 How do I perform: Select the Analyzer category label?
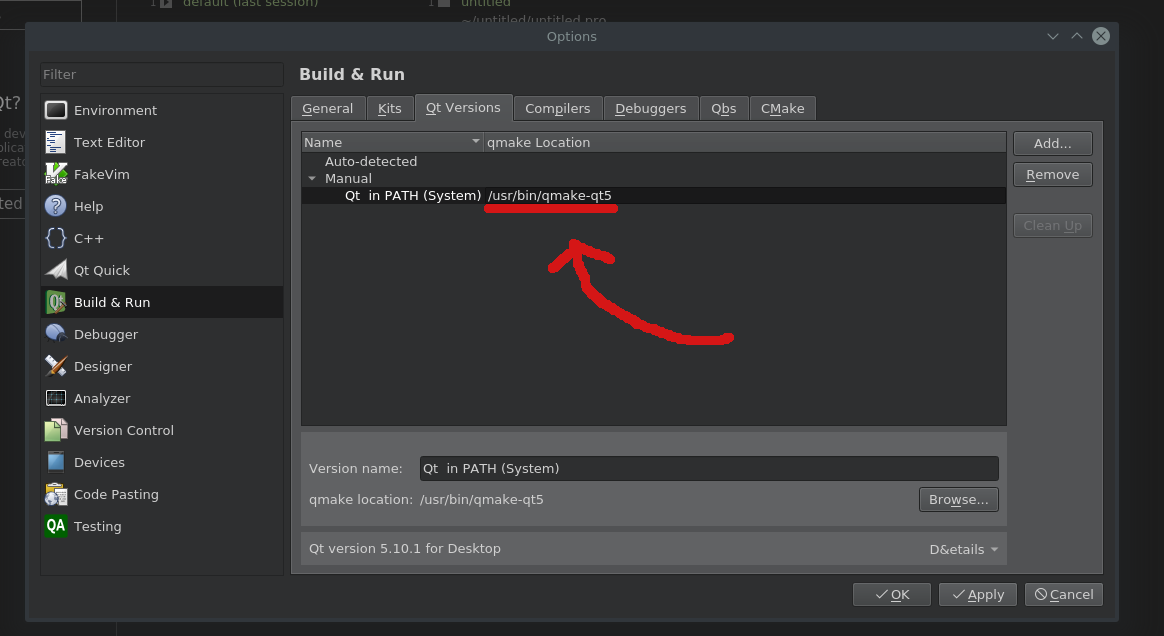click(x=102, y=399)
